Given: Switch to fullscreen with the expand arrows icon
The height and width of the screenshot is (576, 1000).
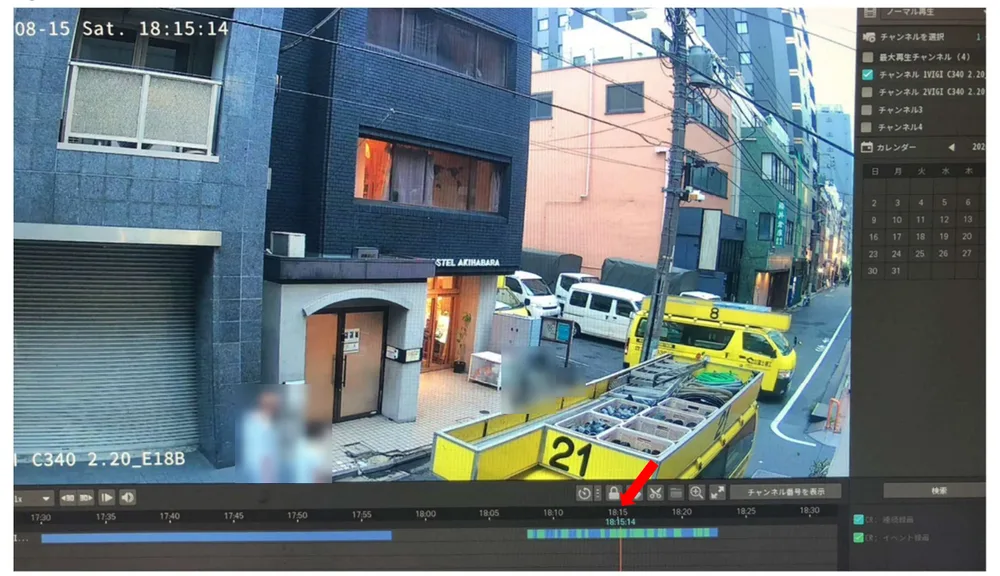Looking at the screenshot, I should point(717,493).
